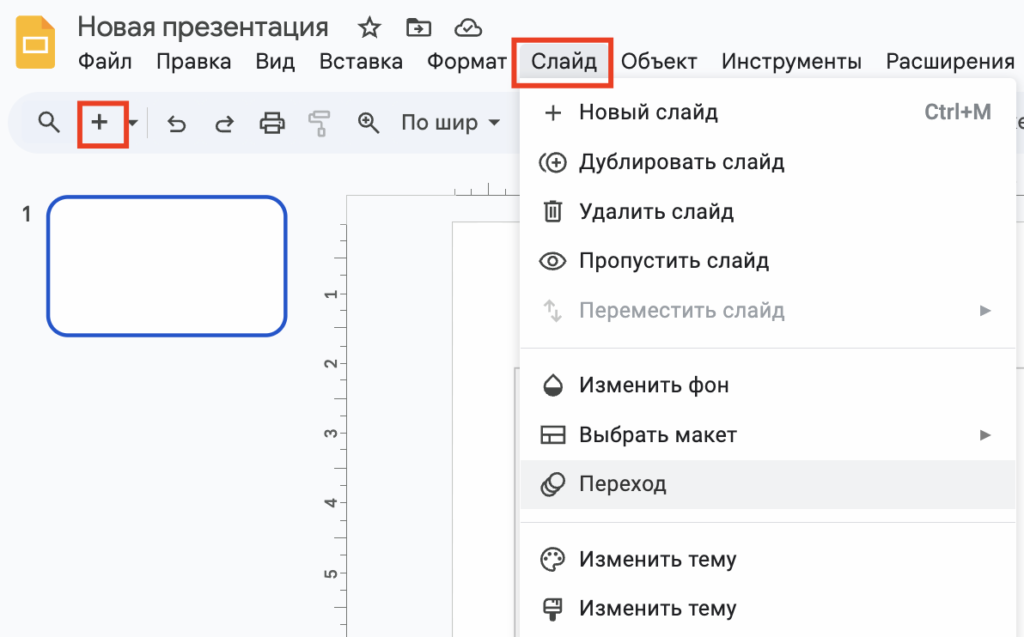Click the cloud document status icon
Image resolution: width=1024 pixels, height=637 pixels.
point(464,27)
